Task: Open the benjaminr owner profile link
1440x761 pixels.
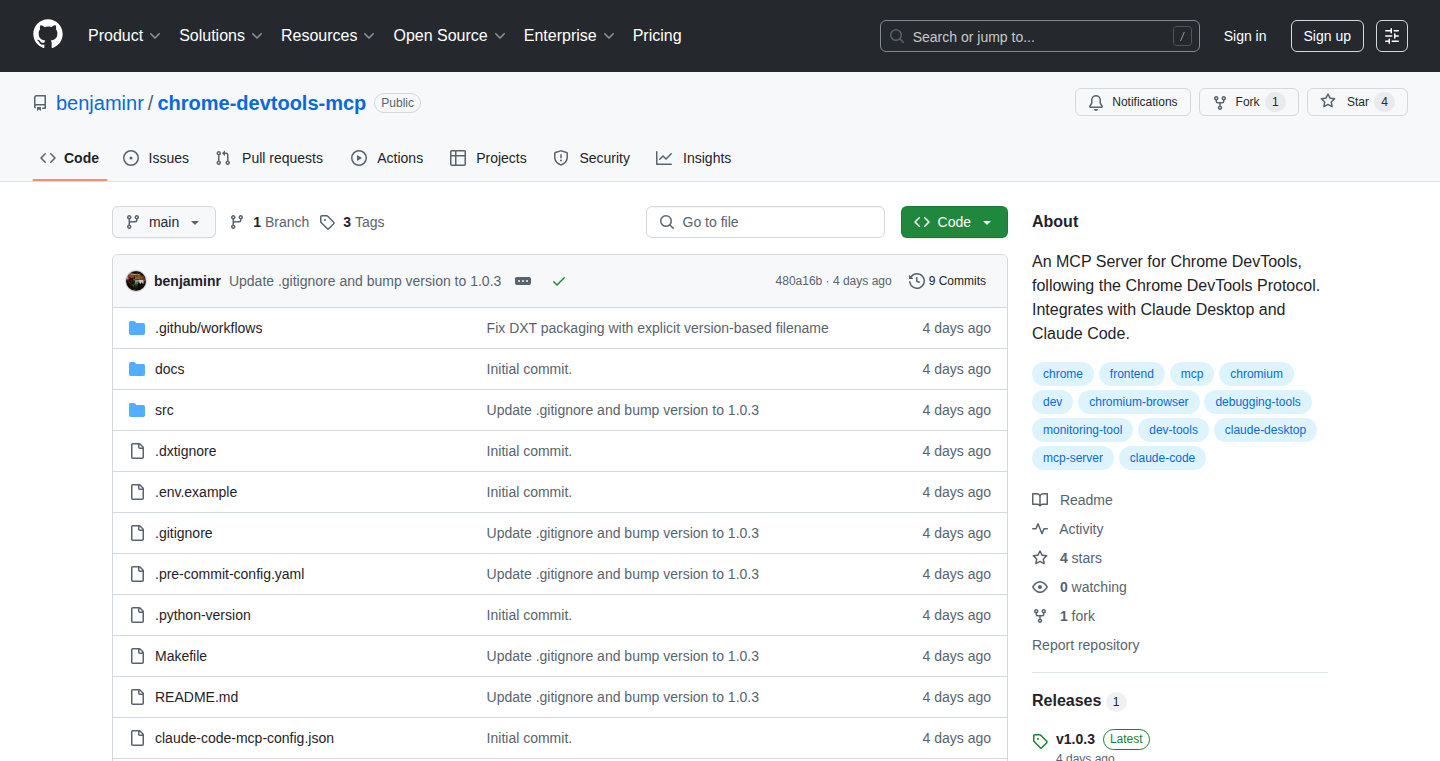Action: (100, 103)
